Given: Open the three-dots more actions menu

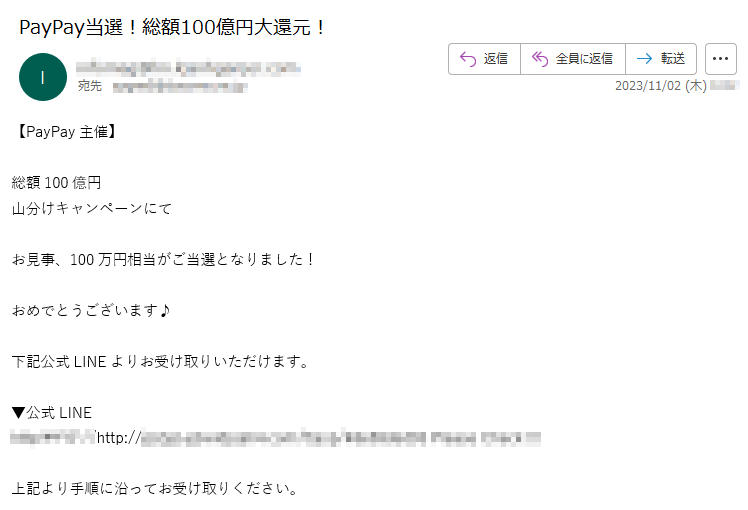Looking at the screenshot, I should (x=720, y=59).
